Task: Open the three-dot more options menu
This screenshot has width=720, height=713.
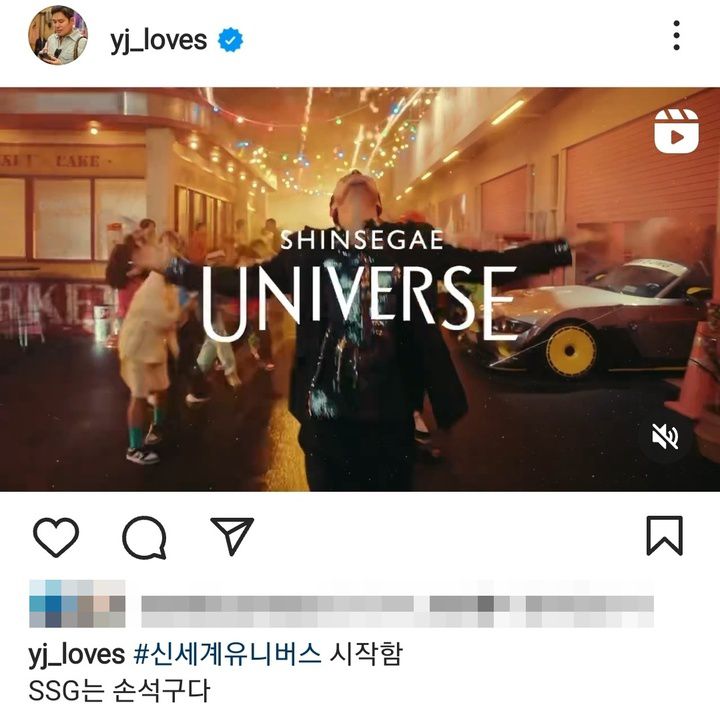Action: [x=676, y=35]
